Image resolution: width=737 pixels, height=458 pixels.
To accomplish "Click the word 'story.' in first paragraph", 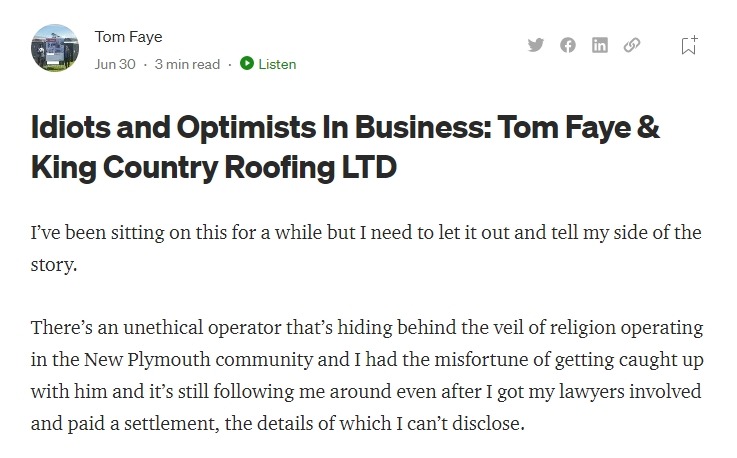I will (54, 265).
